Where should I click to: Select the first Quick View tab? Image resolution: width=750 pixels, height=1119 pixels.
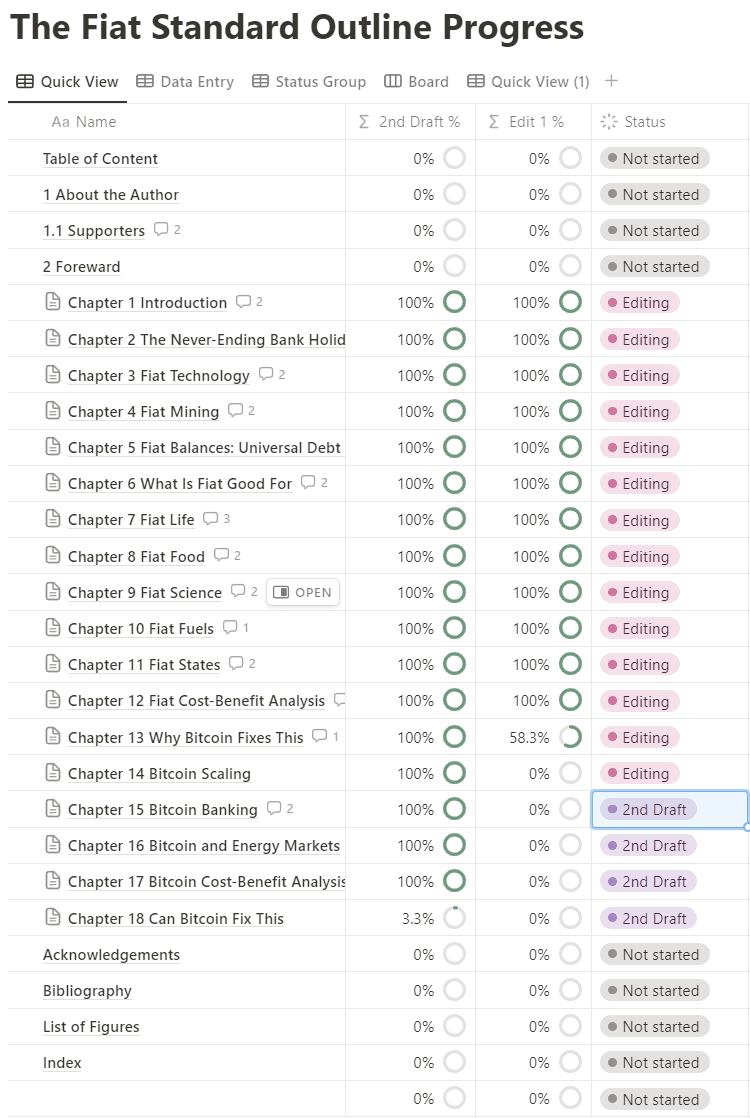point(67,81)
